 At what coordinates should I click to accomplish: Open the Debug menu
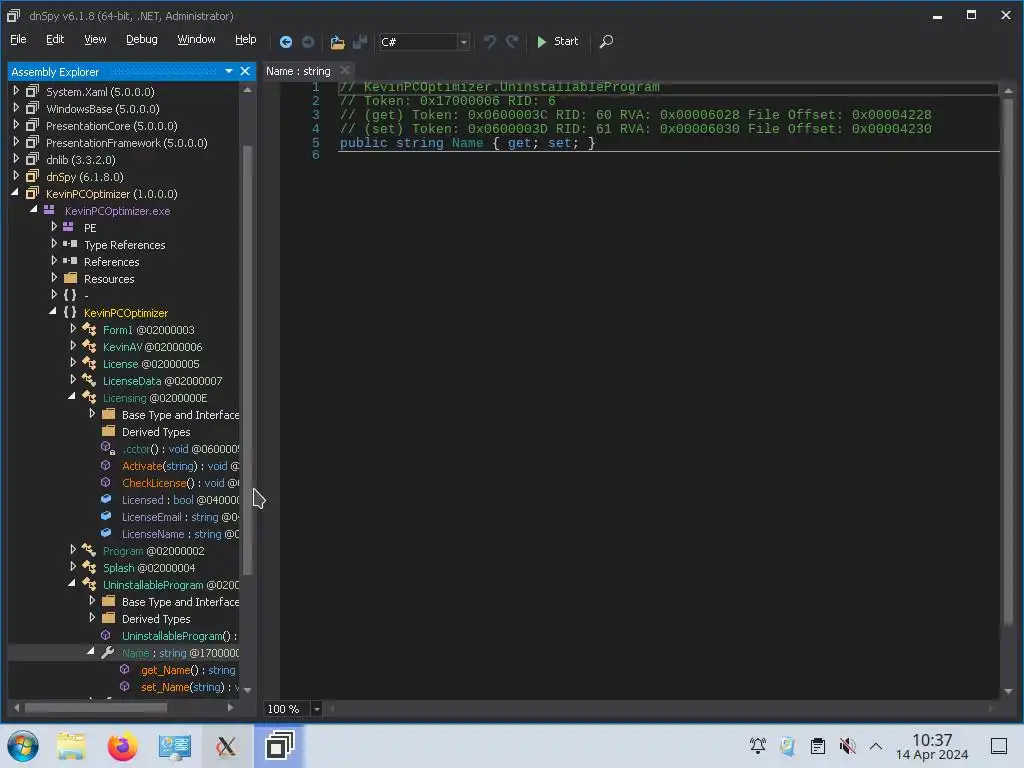(142, 39)
